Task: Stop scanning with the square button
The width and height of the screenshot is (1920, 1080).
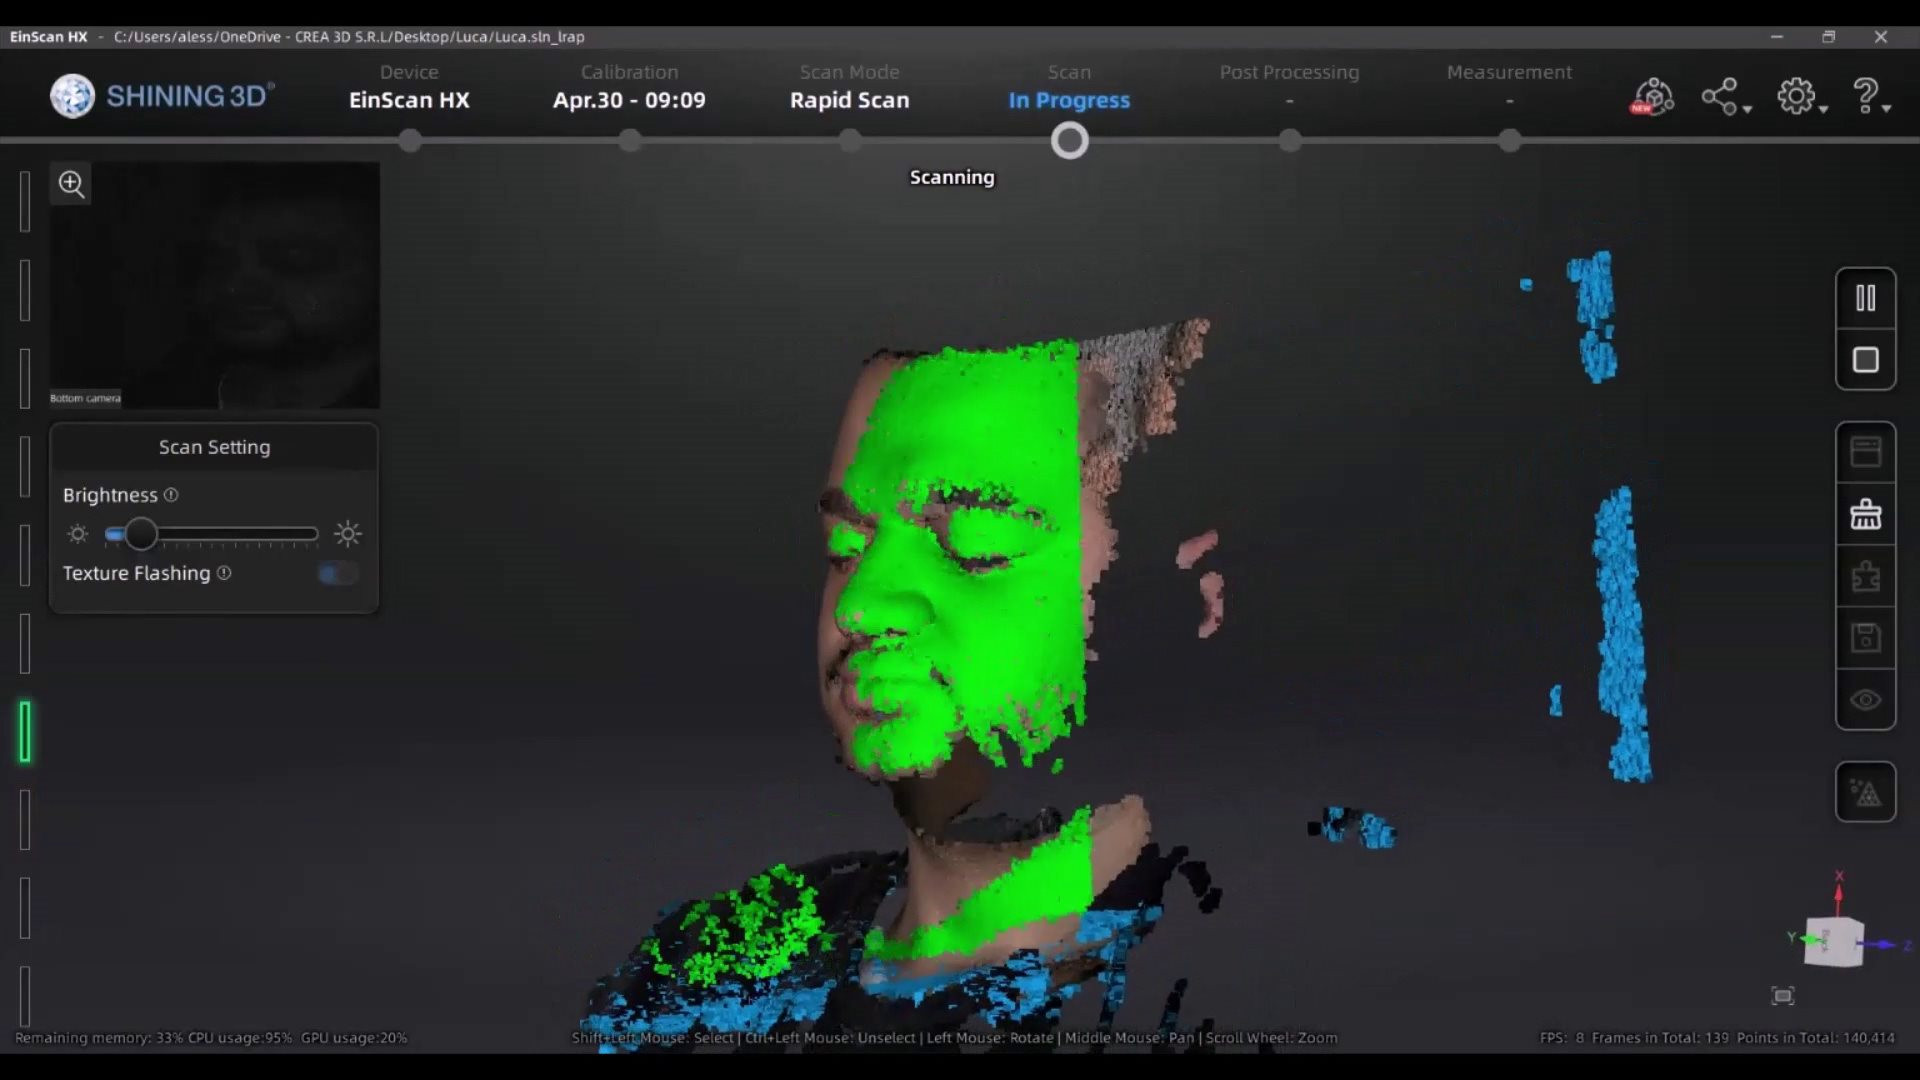Action: [x=1865, y=360]
